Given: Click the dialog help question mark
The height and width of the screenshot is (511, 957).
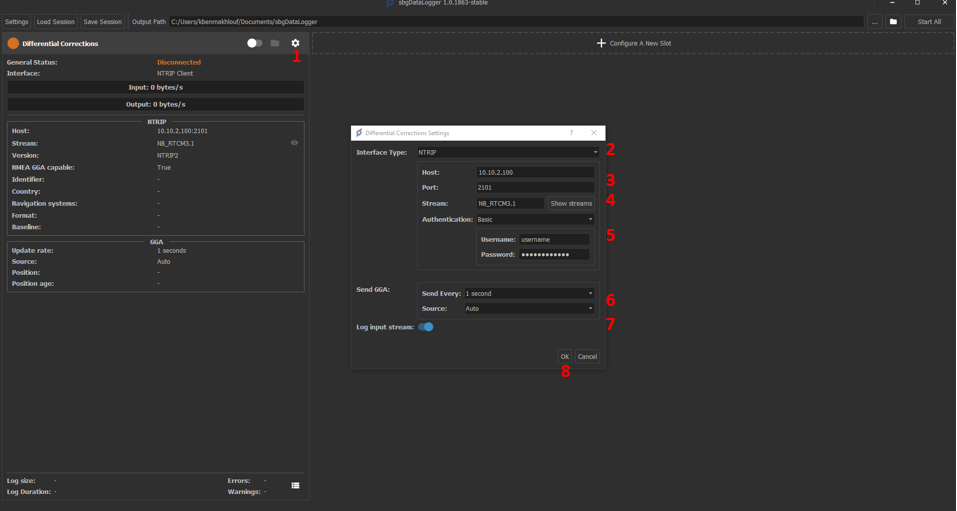Looking at the screenshot, I should 571,133.
